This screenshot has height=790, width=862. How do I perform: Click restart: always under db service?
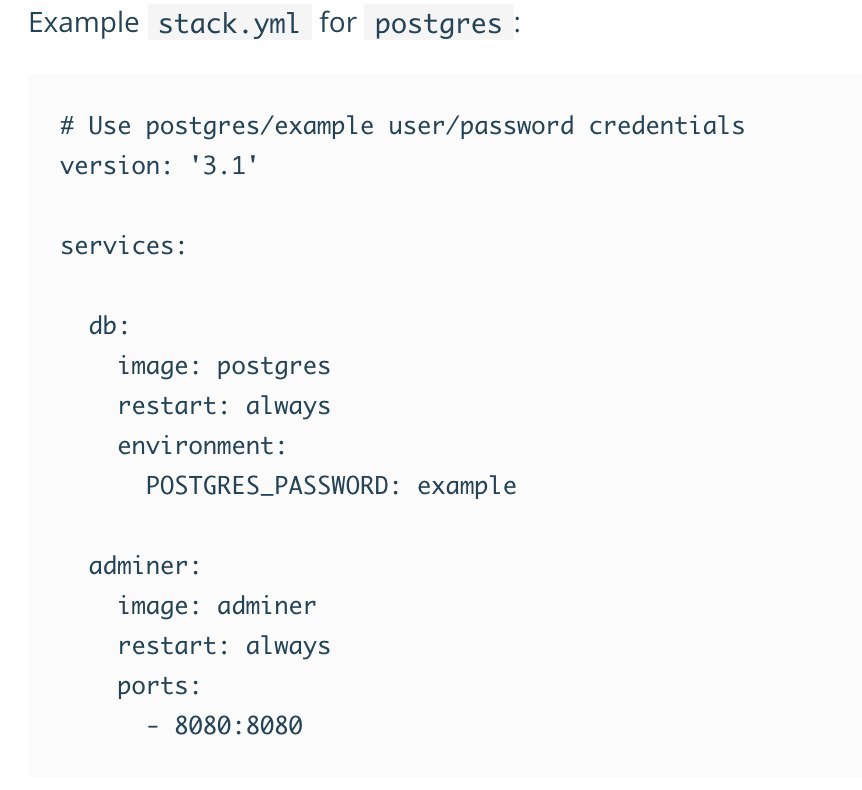(x=223, y=406)
